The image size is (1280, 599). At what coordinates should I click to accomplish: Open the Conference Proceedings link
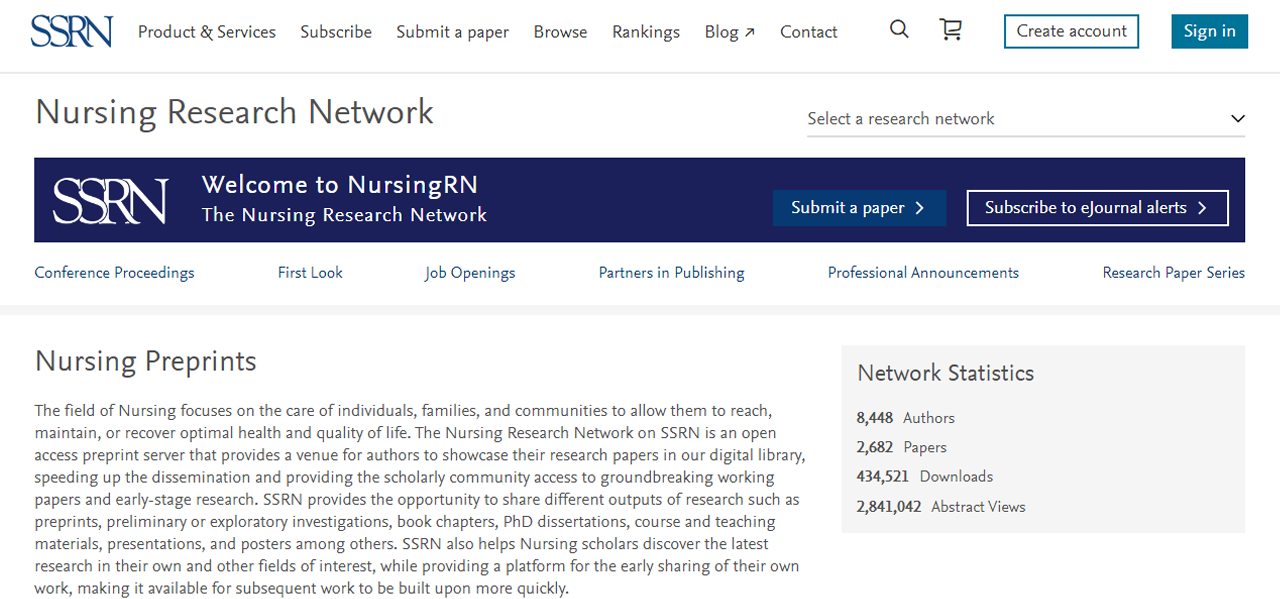coord(114,272)
